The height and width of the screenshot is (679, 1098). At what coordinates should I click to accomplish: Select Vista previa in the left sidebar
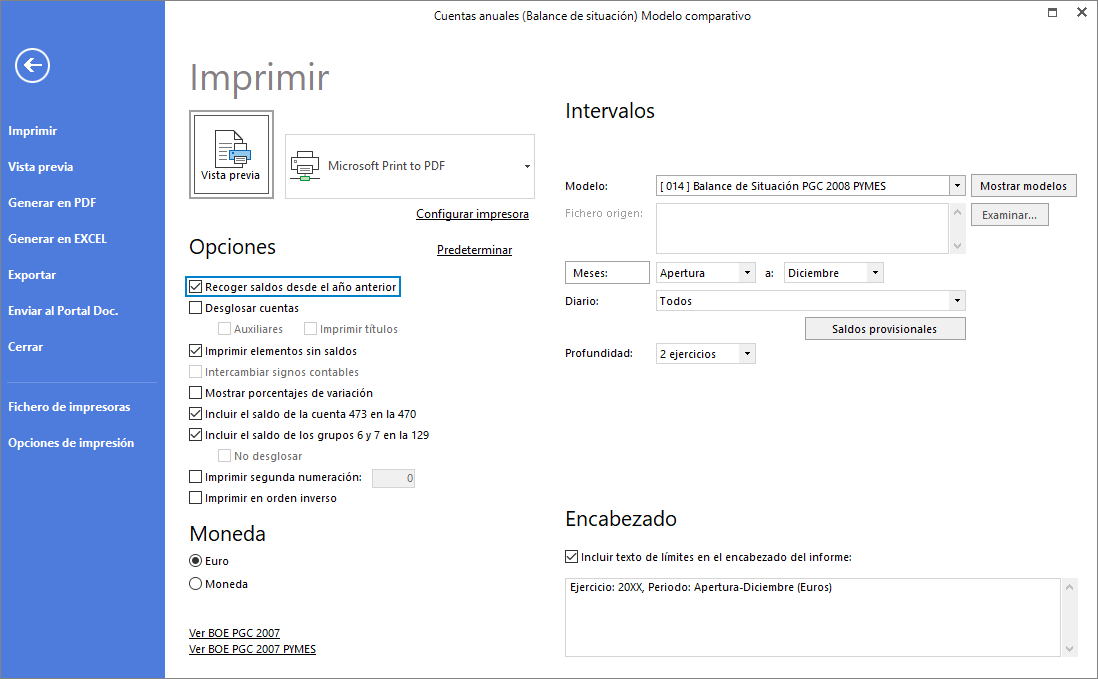41,167
